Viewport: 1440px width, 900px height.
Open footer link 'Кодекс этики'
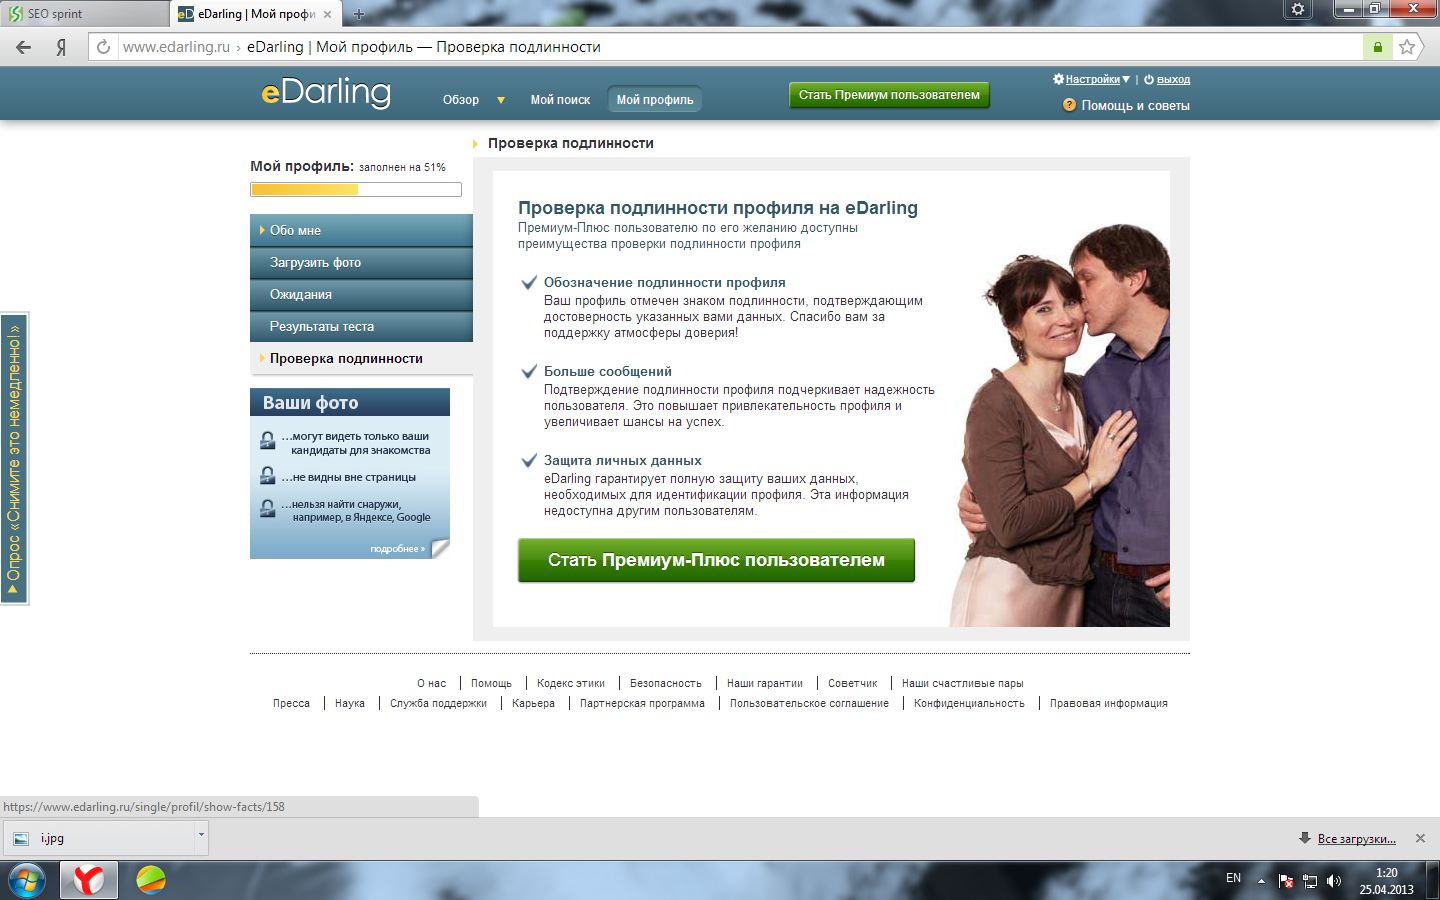point(571,683)
